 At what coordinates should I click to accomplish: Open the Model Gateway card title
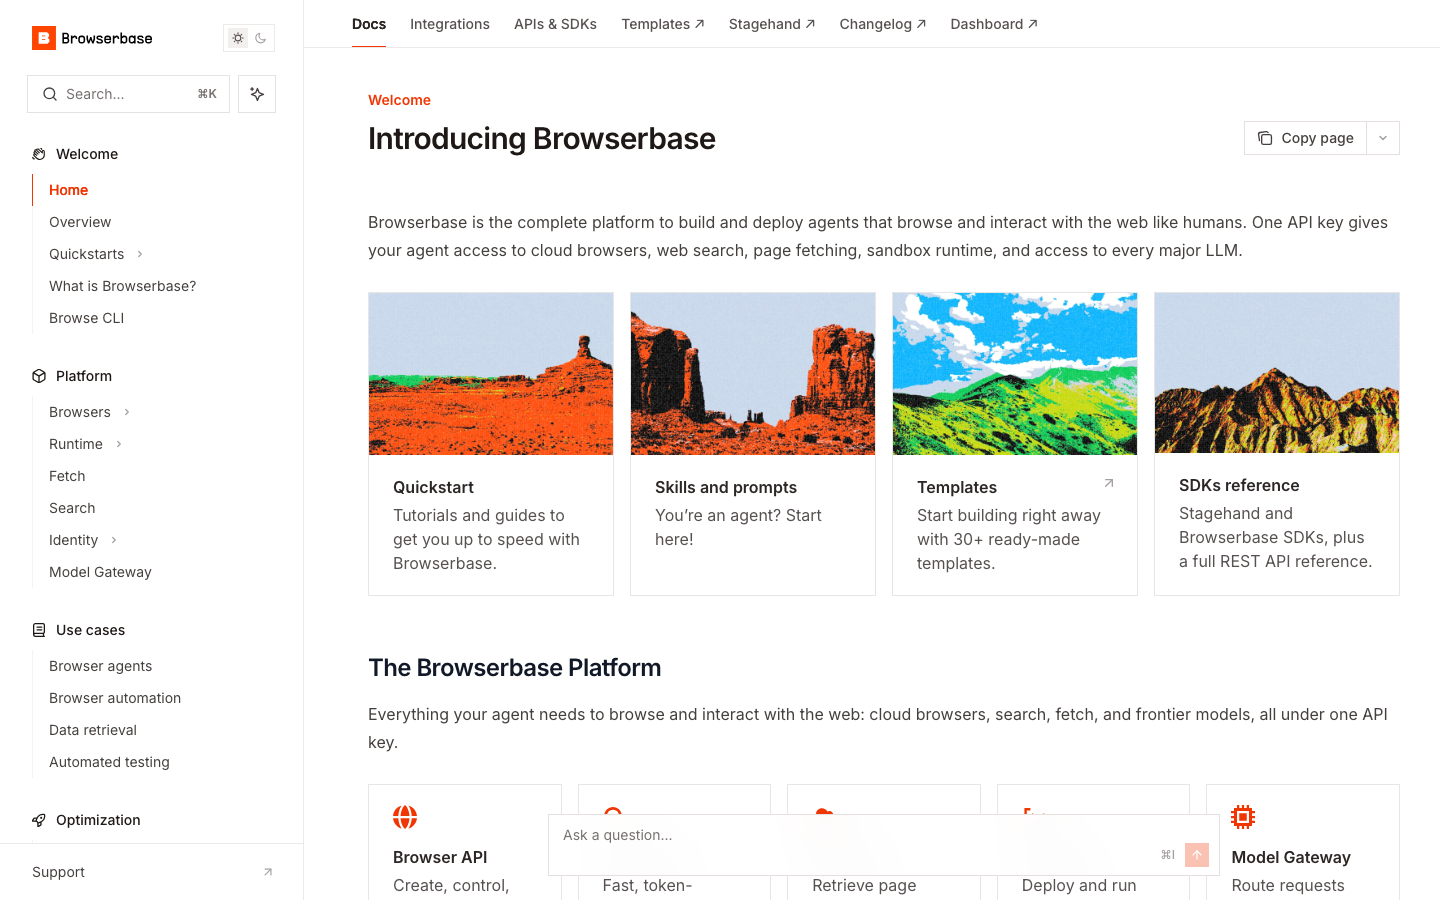[x=1291, y=857]
